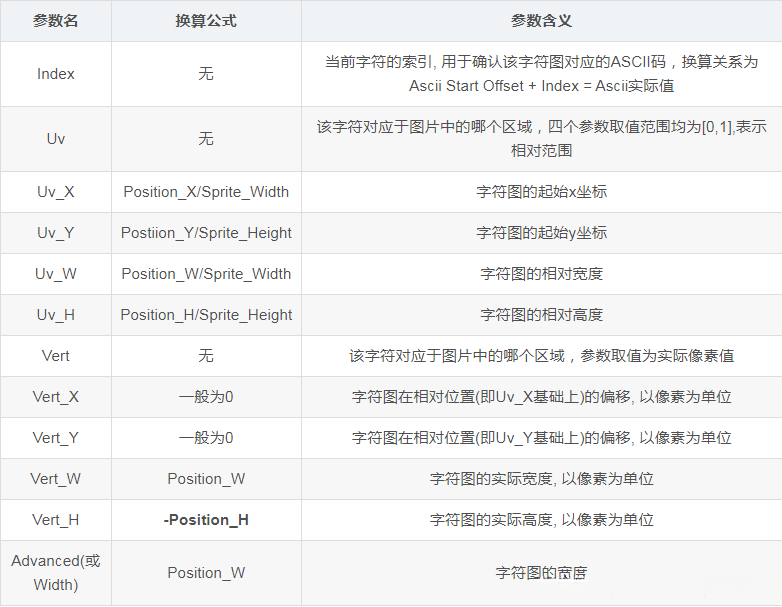Click formula Postiion_Y/Sprite_Height
Image resolution: width=782 pixels, height=607 pixels.
point(206,233)
